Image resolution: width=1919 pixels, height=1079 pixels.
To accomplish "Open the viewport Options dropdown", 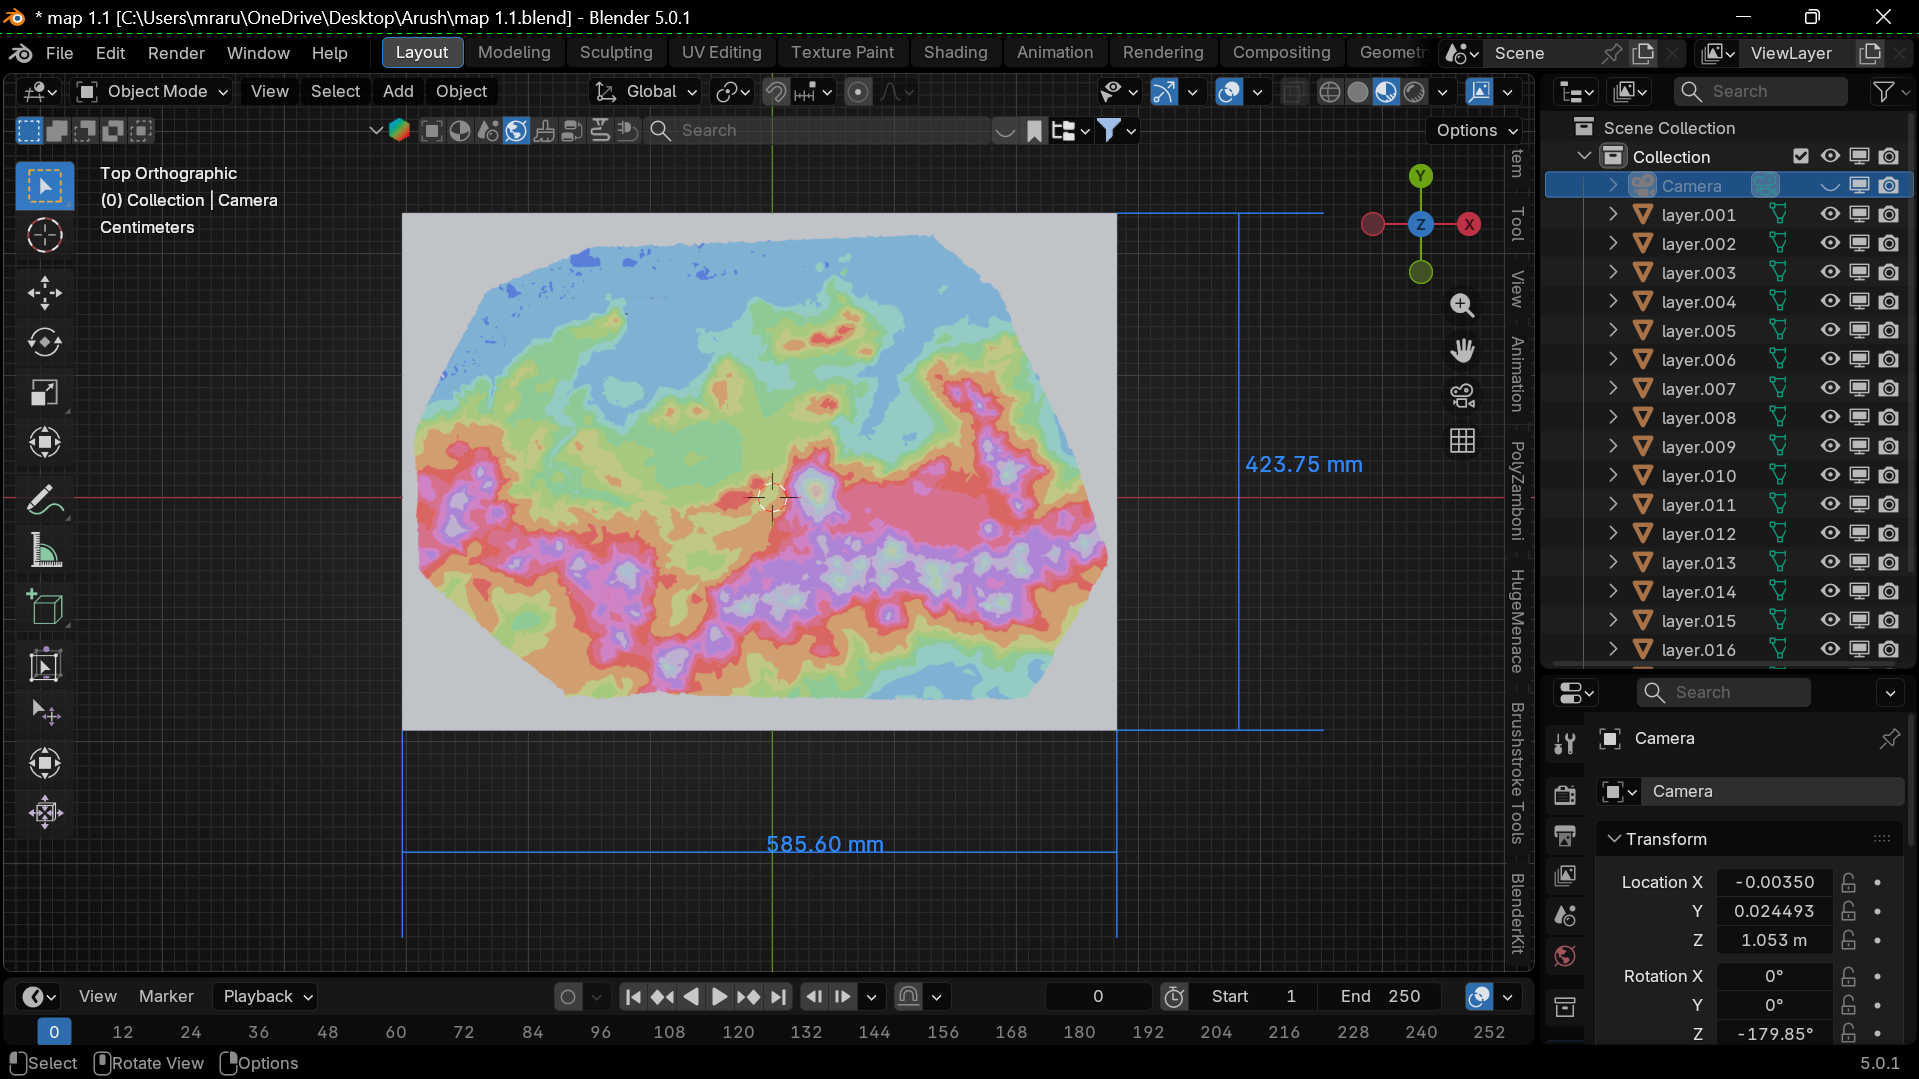I will [x=1477, y=131].
